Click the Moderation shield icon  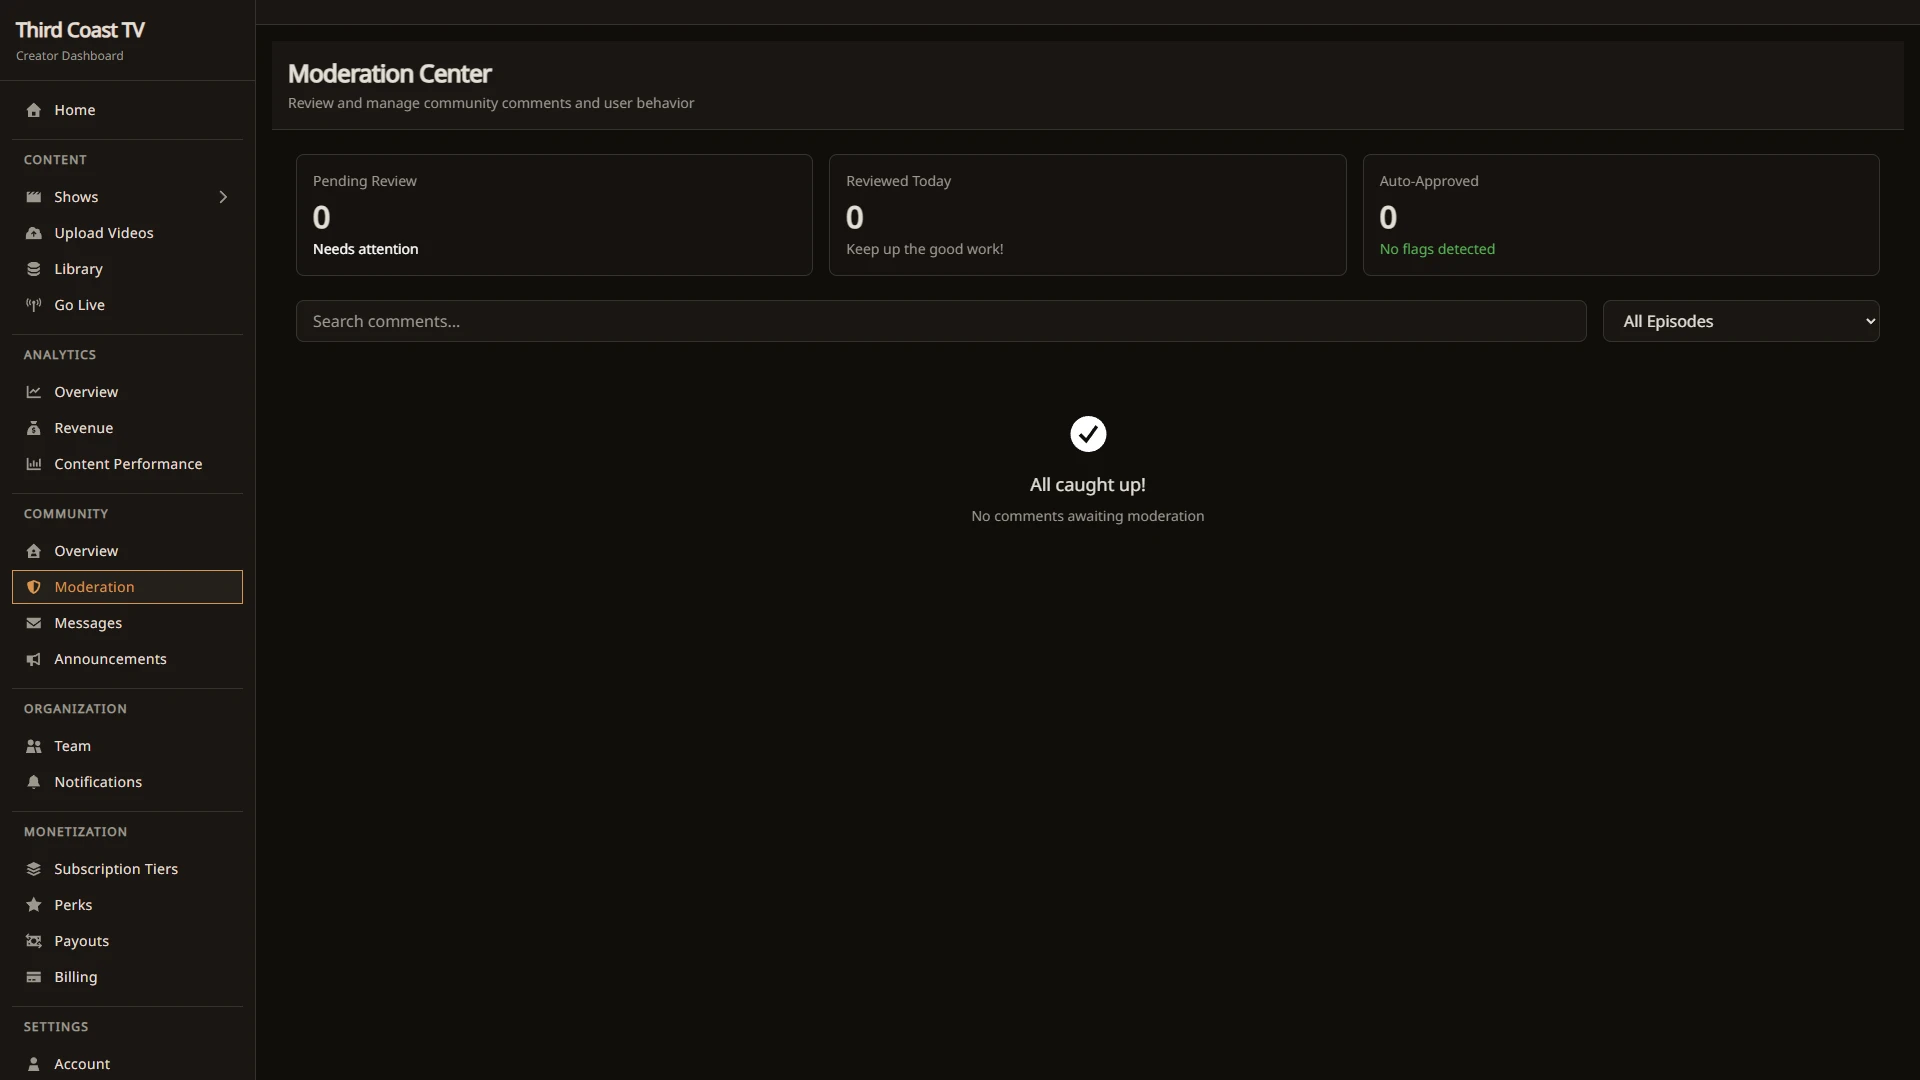[x=34, y=587]
